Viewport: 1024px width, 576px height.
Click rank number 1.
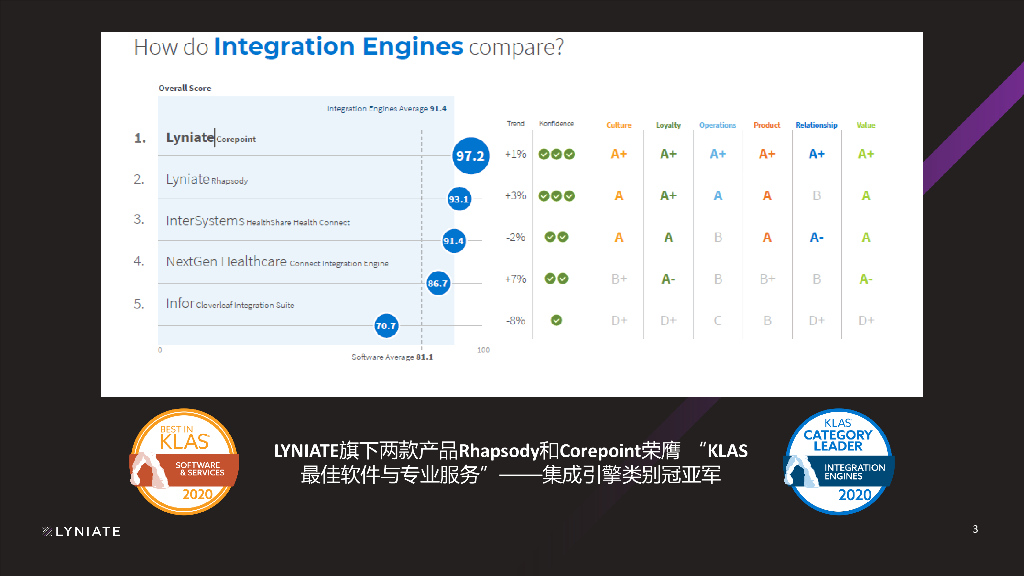click(x=140, y=138)
